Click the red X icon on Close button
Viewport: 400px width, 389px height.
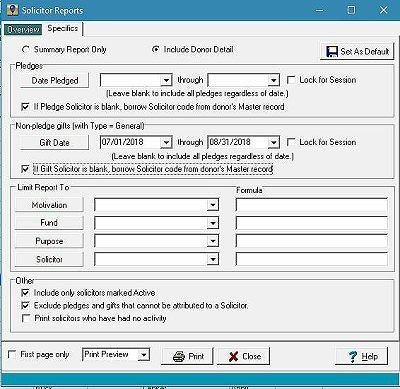[234, 357]
